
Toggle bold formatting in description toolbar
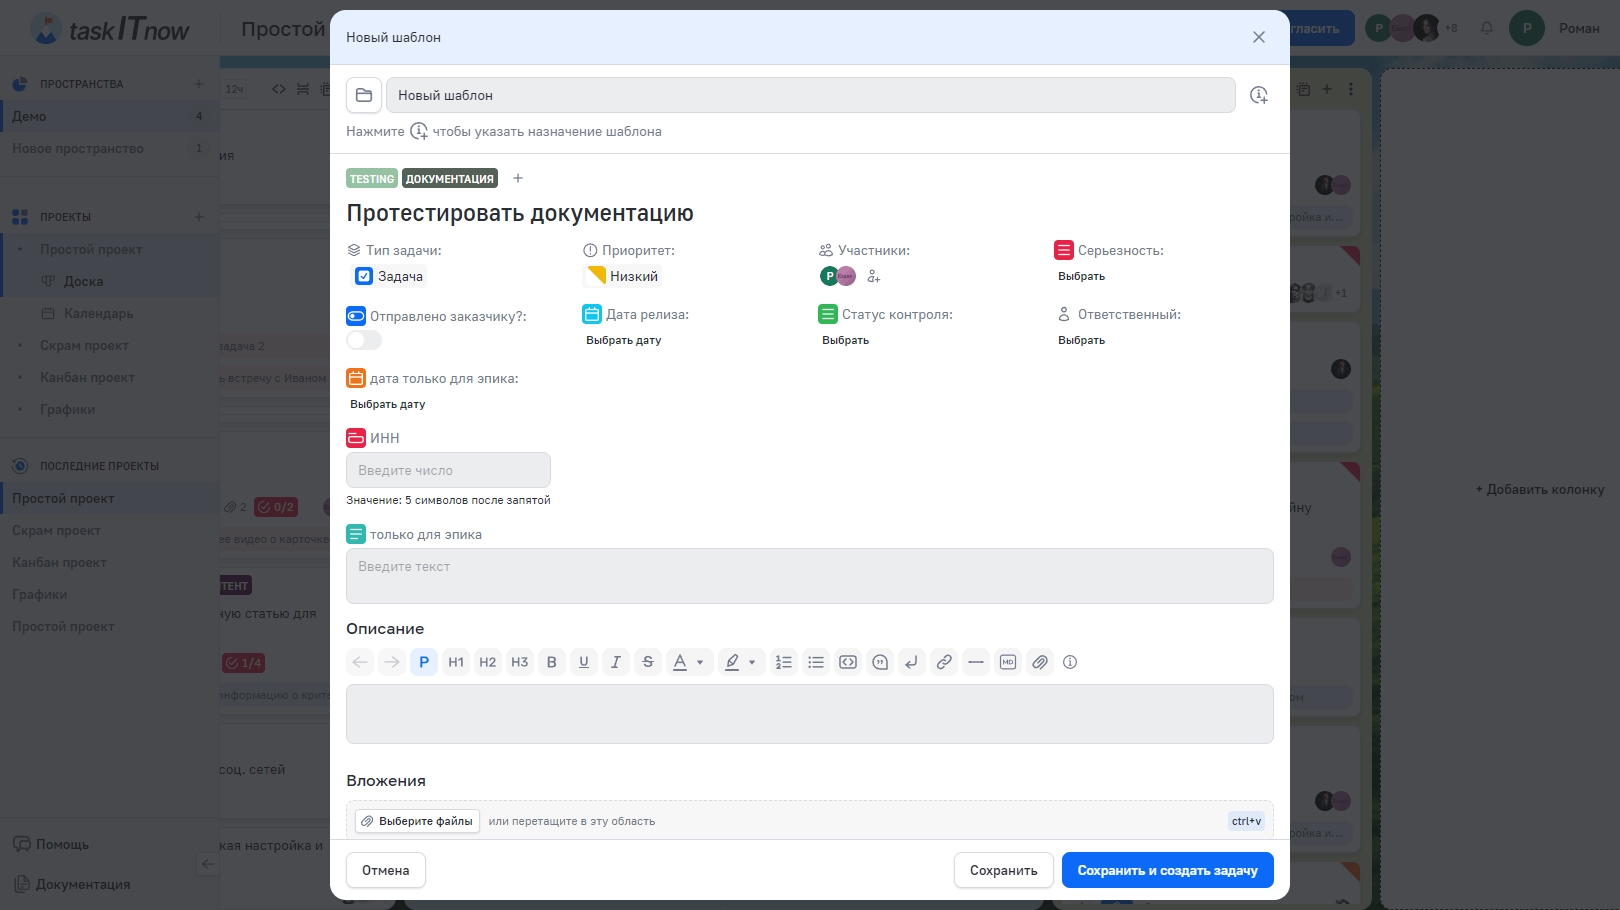(x=551, y=662)
